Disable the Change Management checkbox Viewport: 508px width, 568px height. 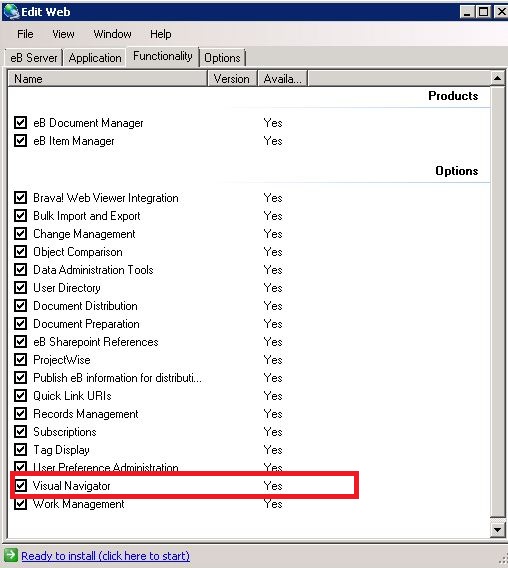pyautogui.click(x=21, y=234)
